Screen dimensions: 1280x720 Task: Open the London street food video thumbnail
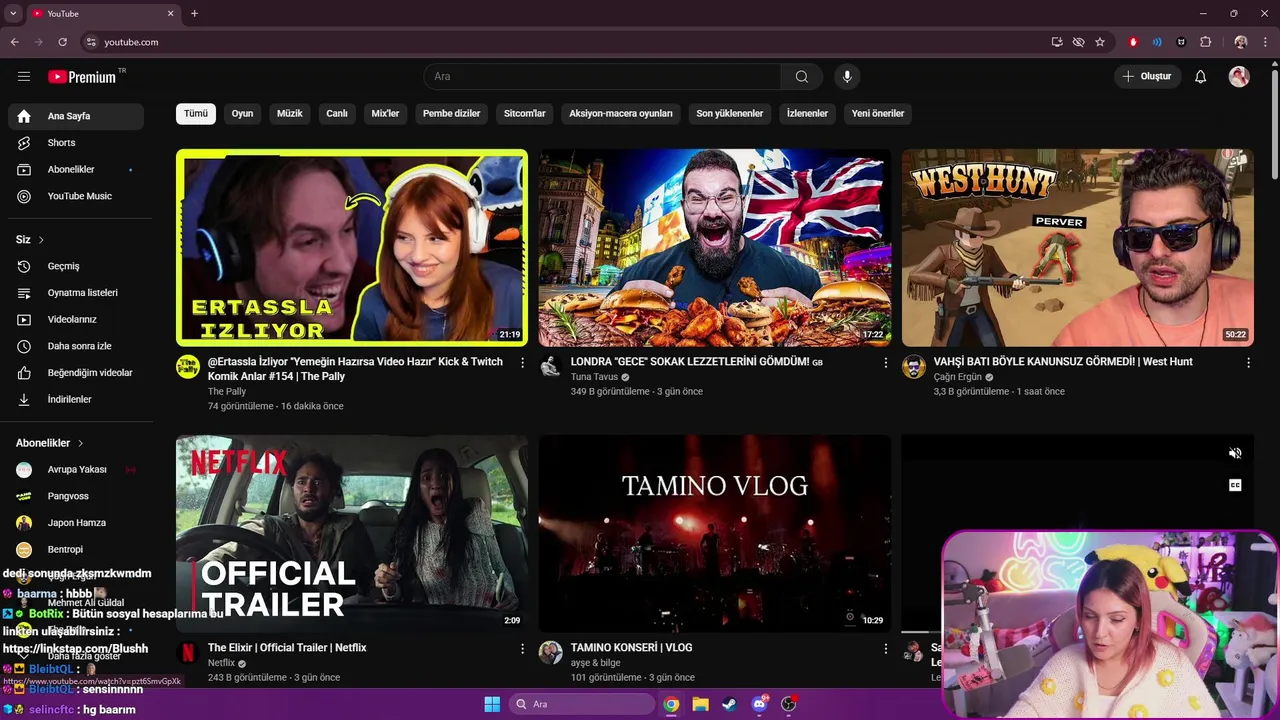point(715,248)
